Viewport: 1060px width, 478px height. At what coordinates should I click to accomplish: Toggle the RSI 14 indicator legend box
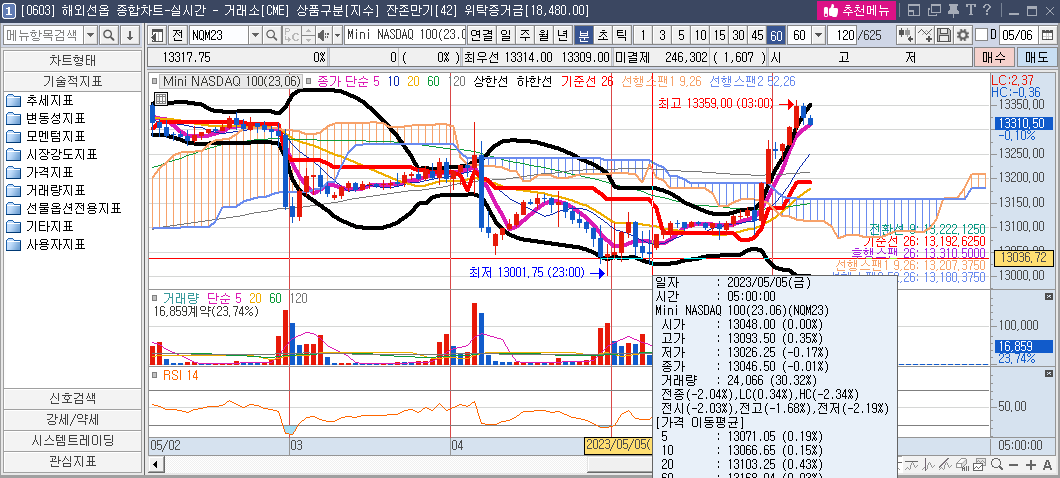point(155,375)
